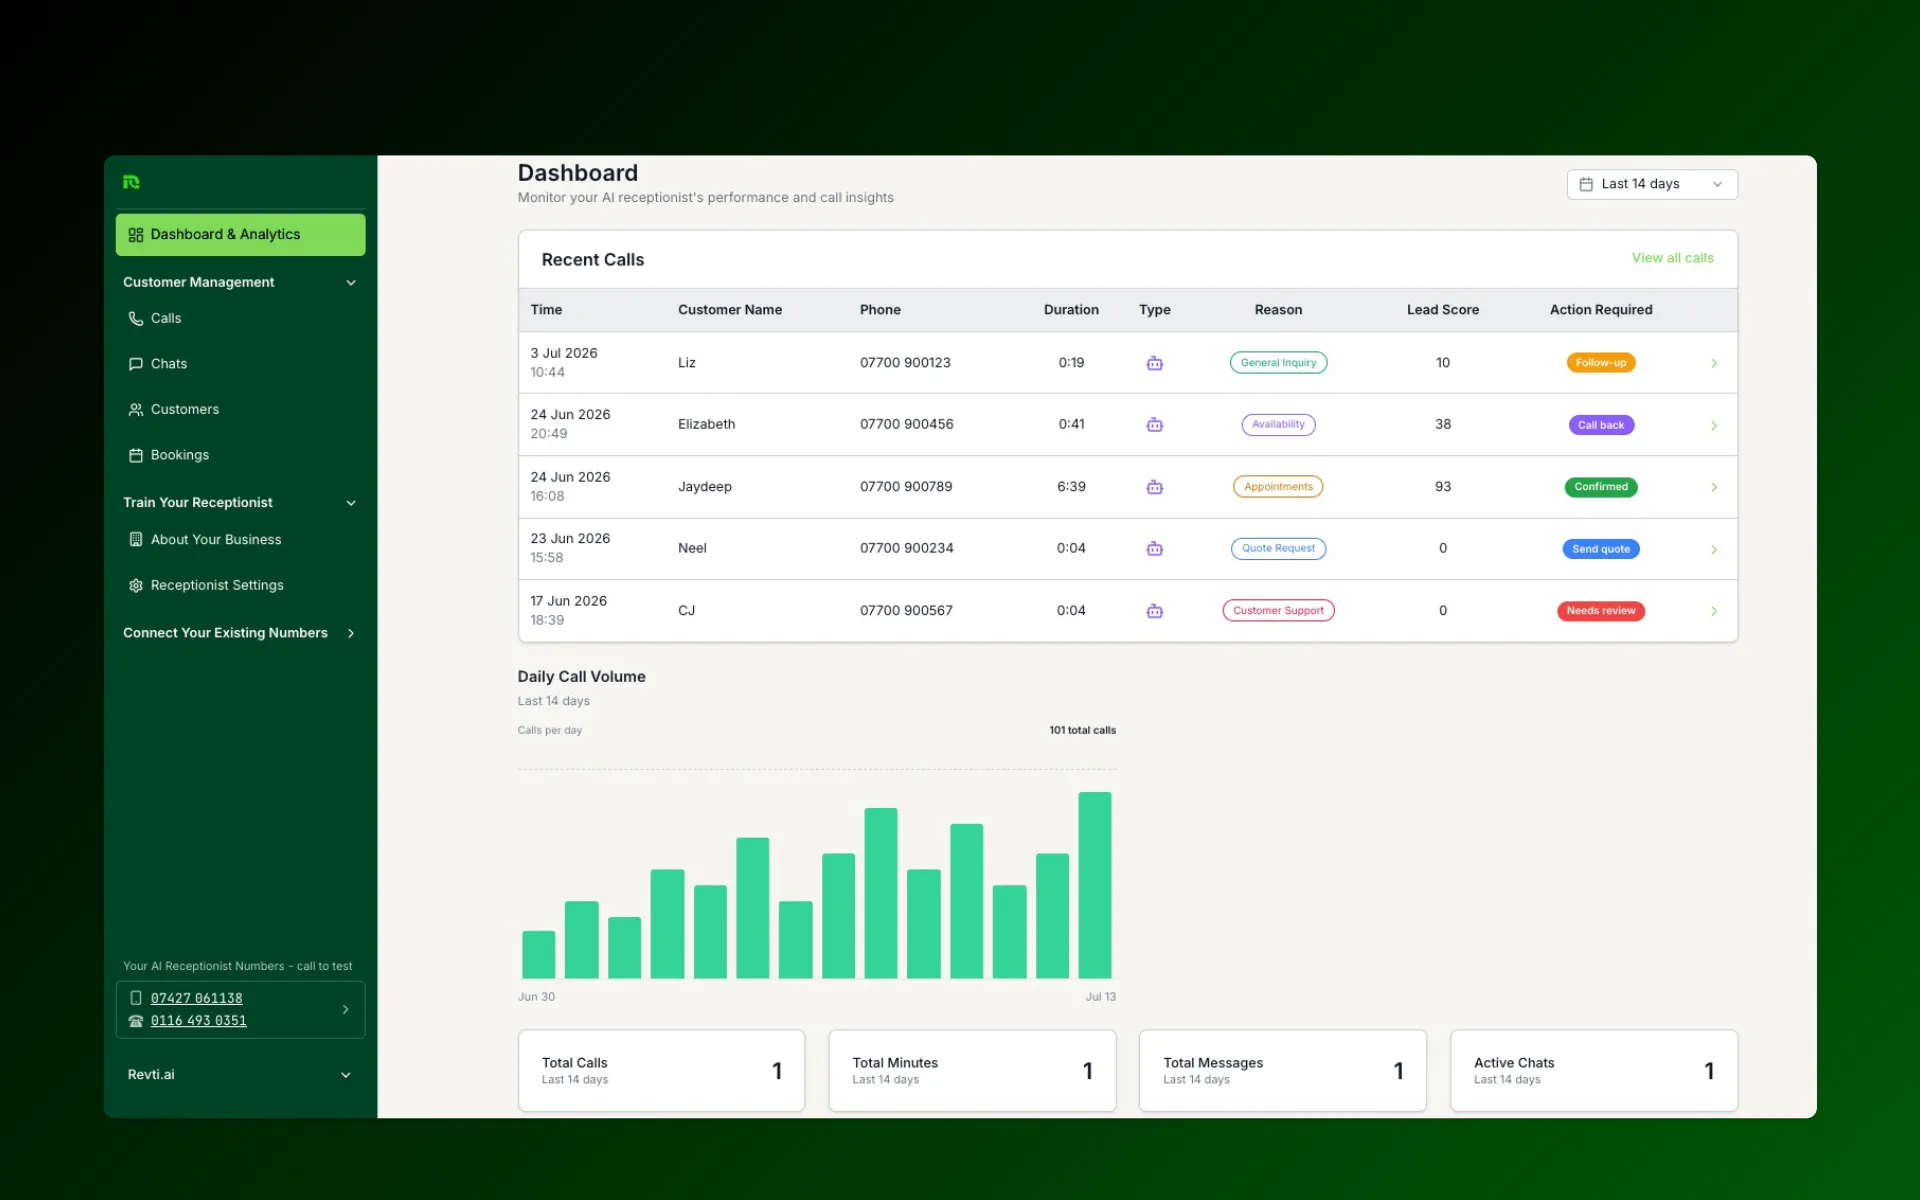This screenshot has height=1200, width=1920.
Task: Expand the AI receptionist numbers card arrow
Action: click(x=345, y=1010)
